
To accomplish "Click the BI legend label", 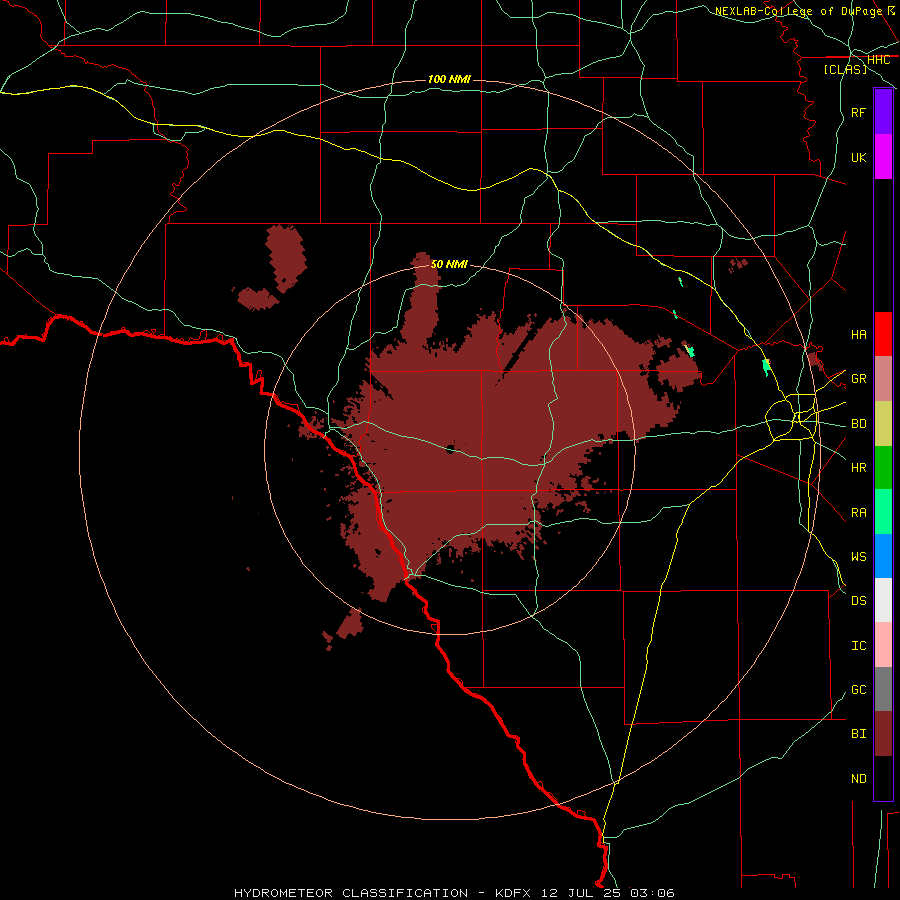I will [858, 734].
